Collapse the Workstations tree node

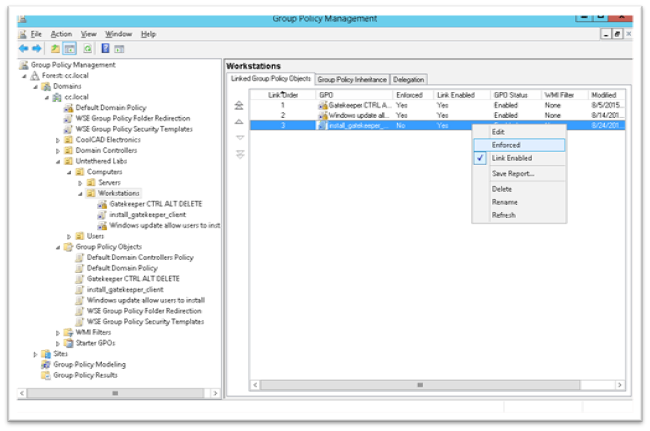coord(79,193)
